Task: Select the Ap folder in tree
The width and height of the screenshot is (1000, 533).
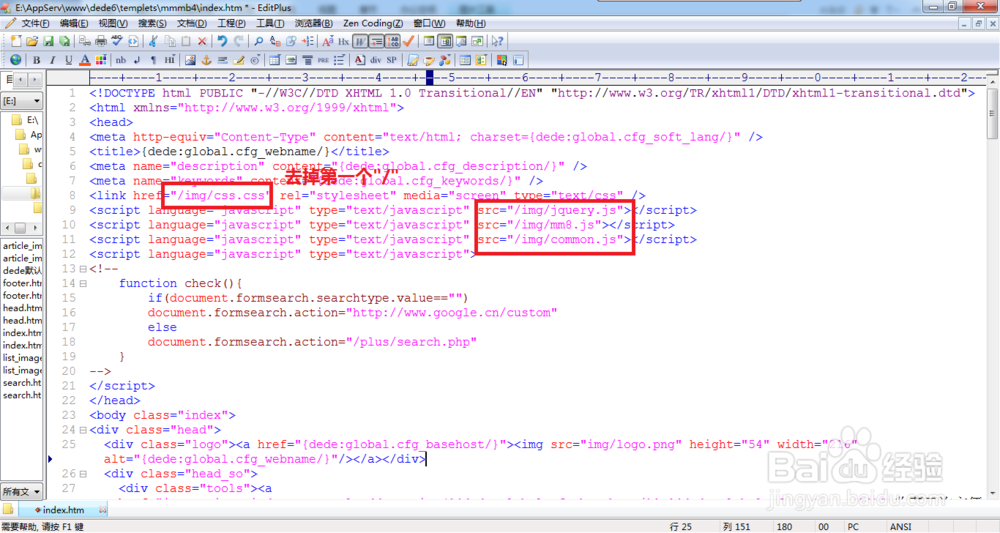Action: click(x=29, y=135)
